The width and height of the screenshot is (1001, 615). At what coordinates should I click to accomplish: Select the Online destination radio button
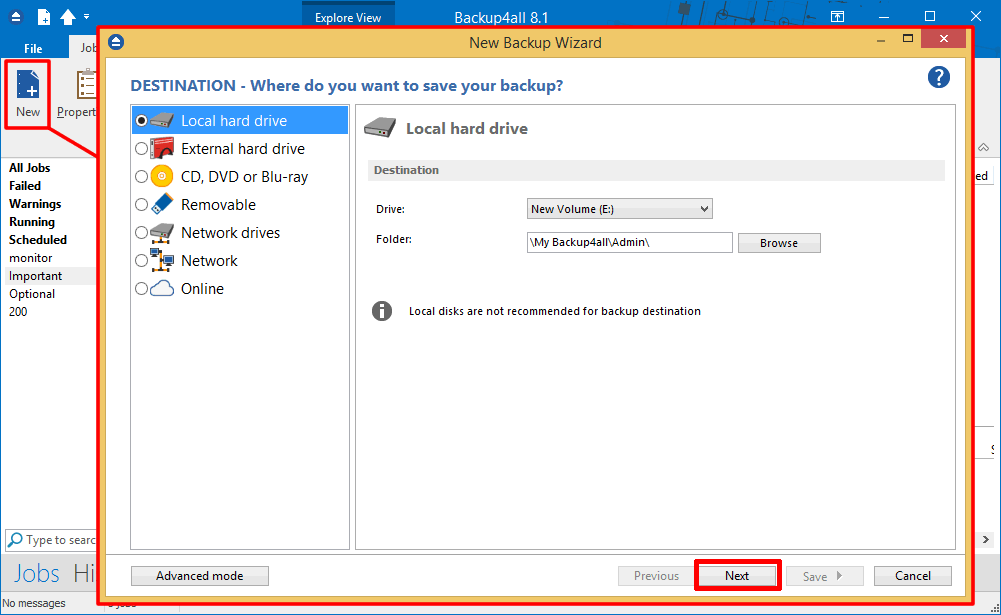tap(141, 288)
